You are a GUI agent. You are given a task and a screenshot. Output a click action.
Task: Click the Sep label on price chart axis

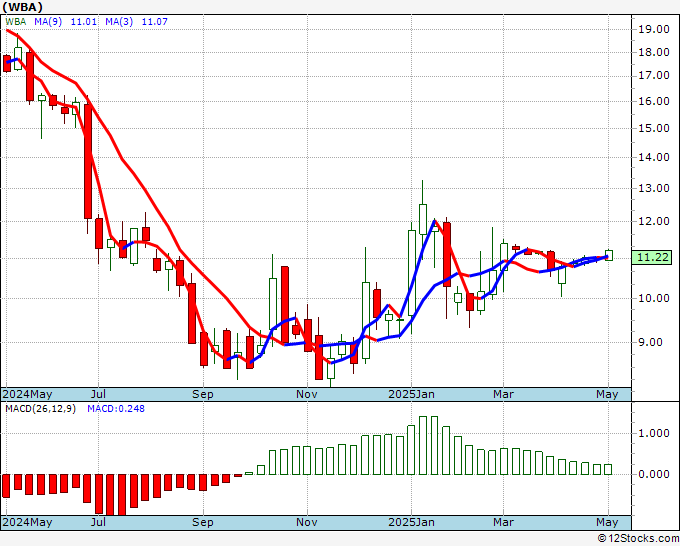(203, 394)
